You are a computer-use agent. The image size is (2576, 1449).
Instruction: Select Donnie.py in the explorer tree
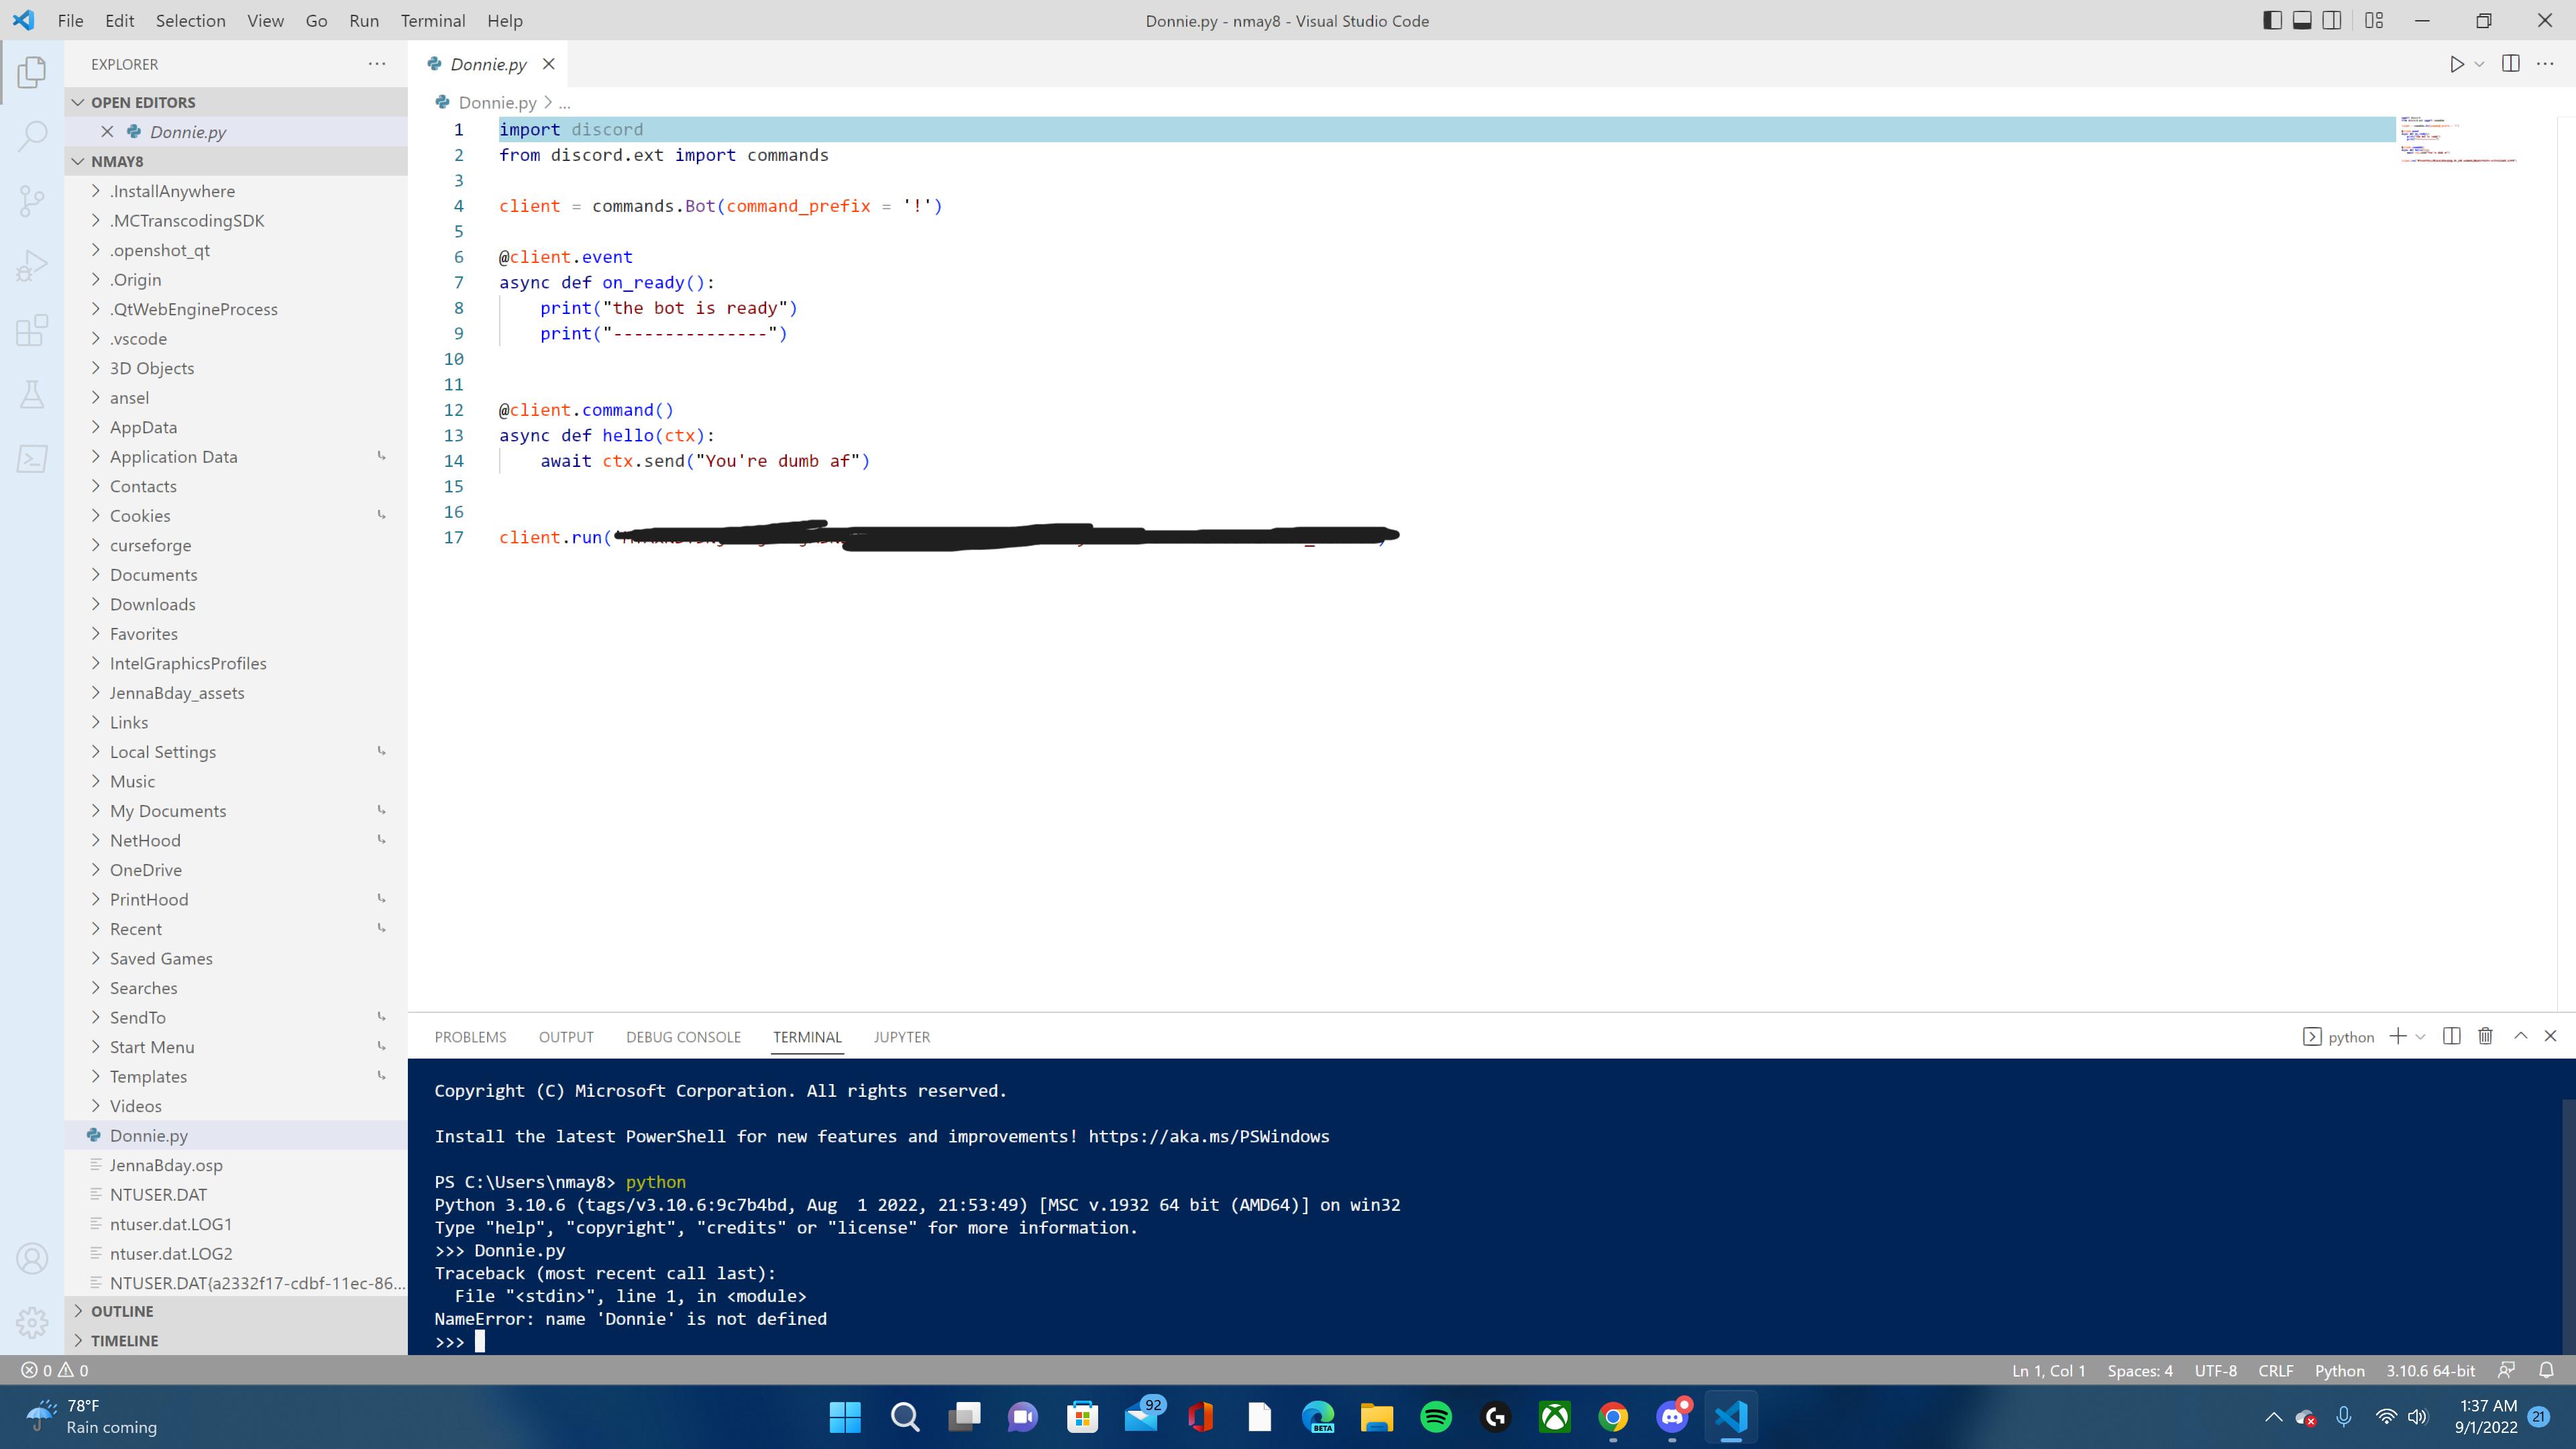click(148, 1136)
